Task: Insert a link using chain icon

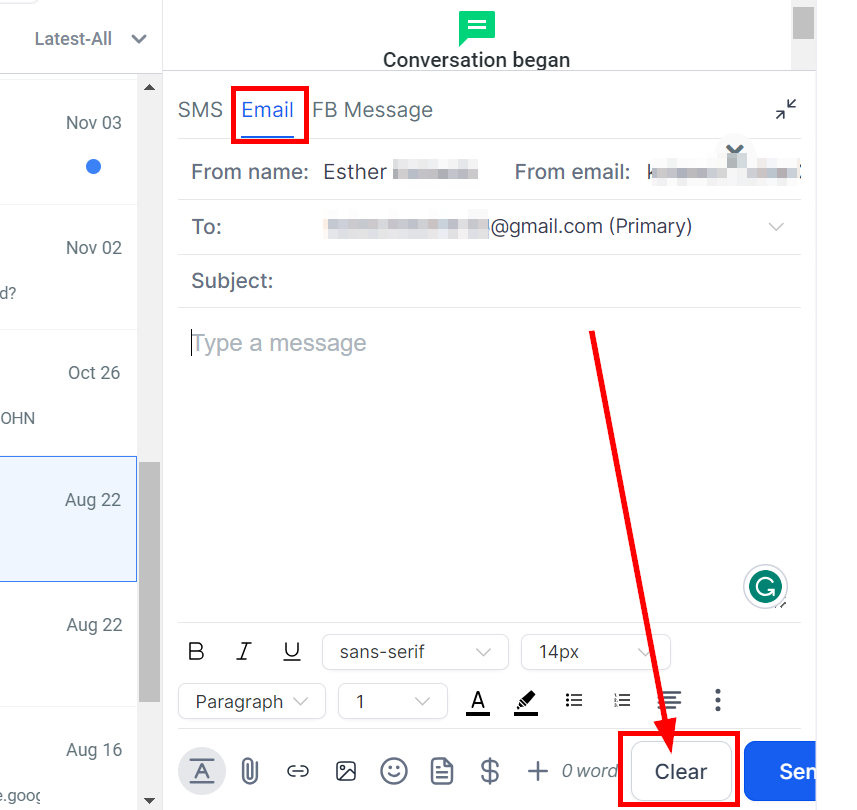Action: [x=297, y=771]
